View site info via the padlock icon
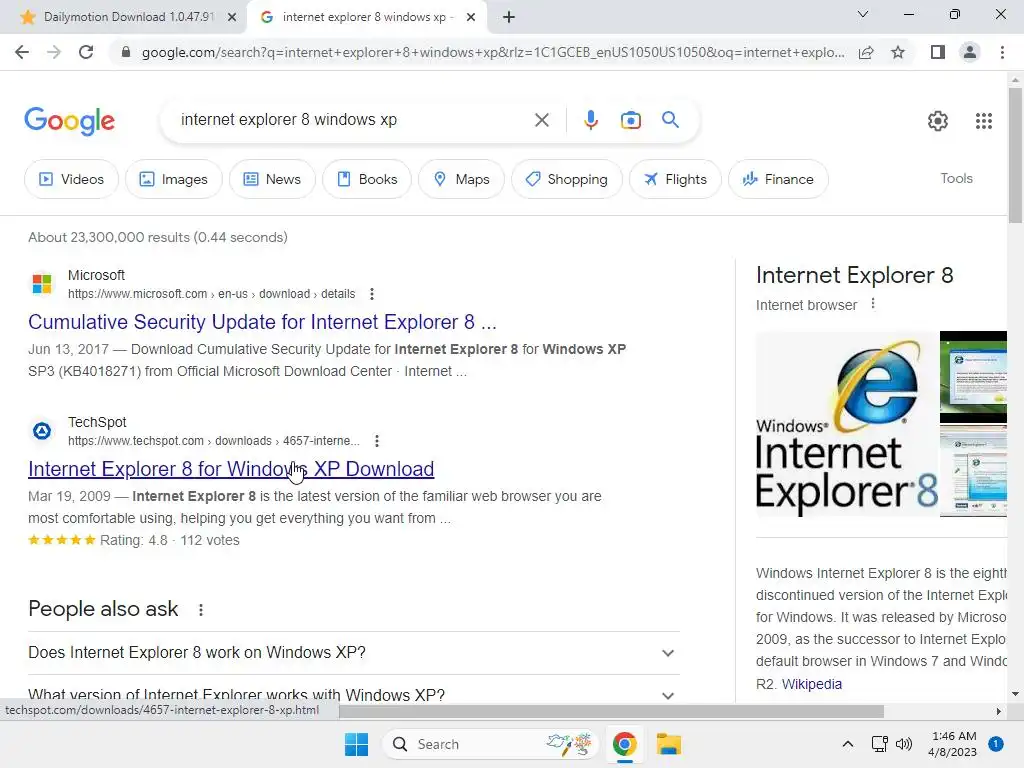 126,52
